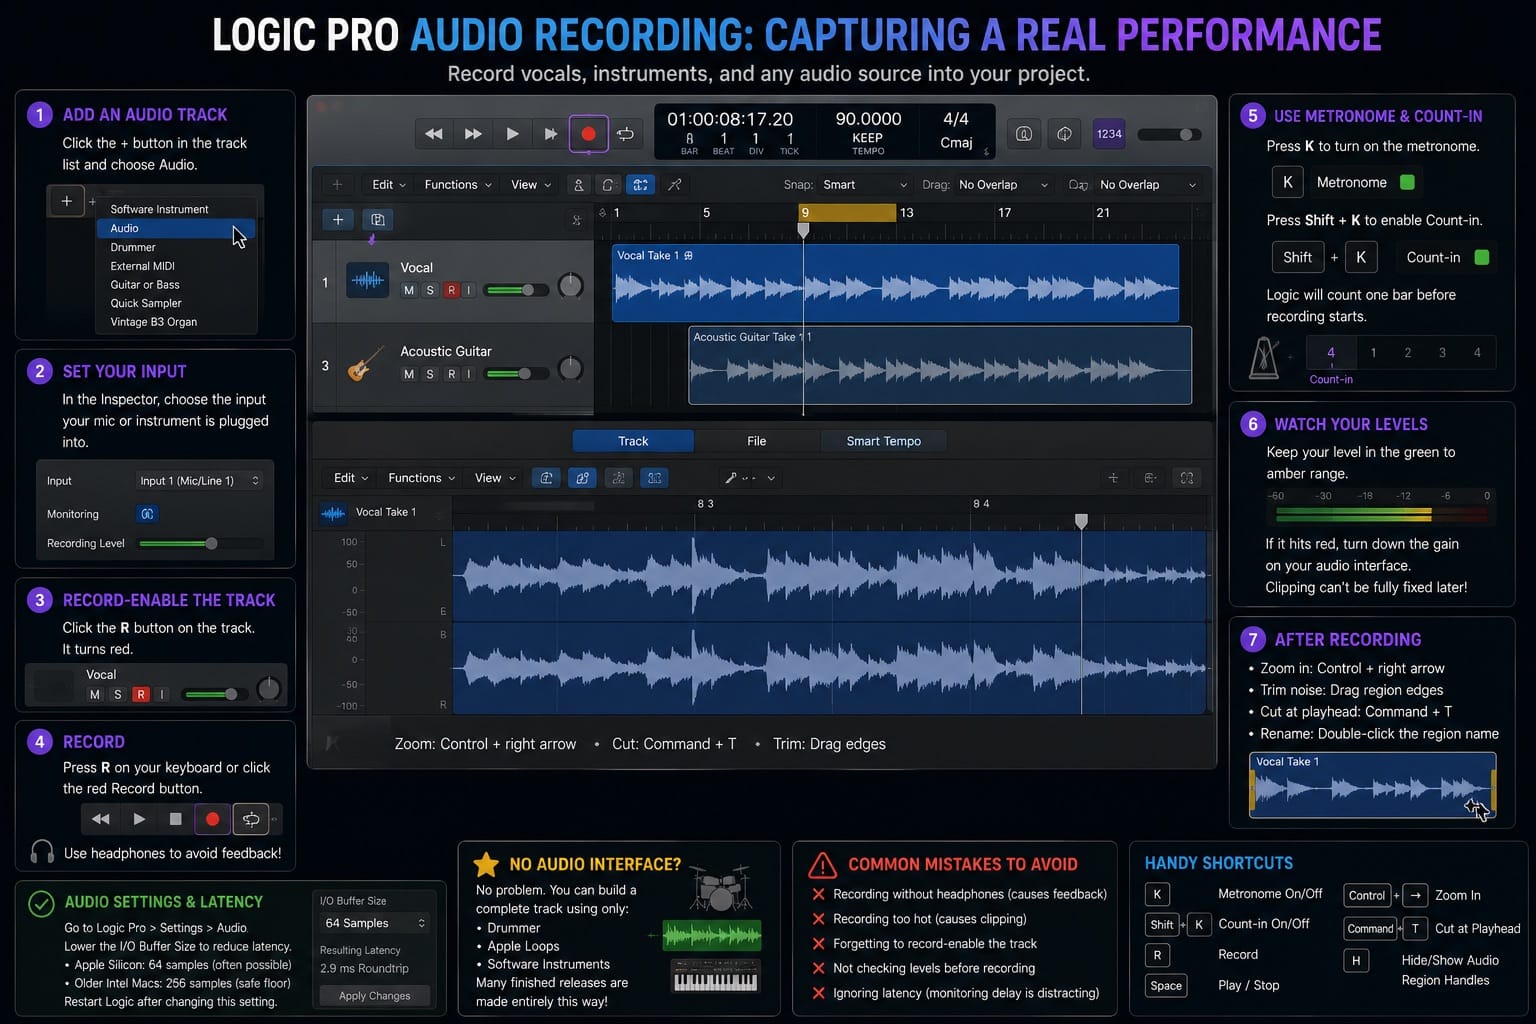Image resolution: width=1536 pixels, height=1024 pixels.
Task: Open the Functions menu in the audio editor
Action: 422,478
